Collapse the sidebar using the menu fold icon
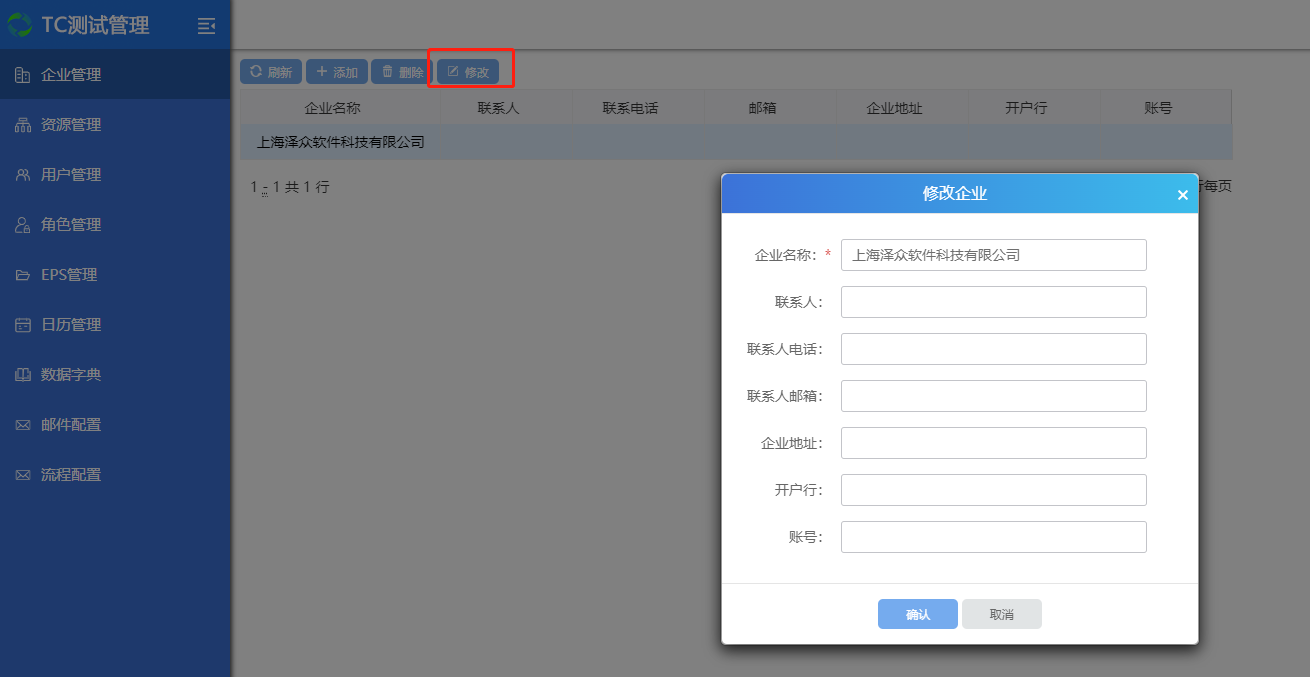This screenshot has height=677, width=1310. tap(206, 26)
